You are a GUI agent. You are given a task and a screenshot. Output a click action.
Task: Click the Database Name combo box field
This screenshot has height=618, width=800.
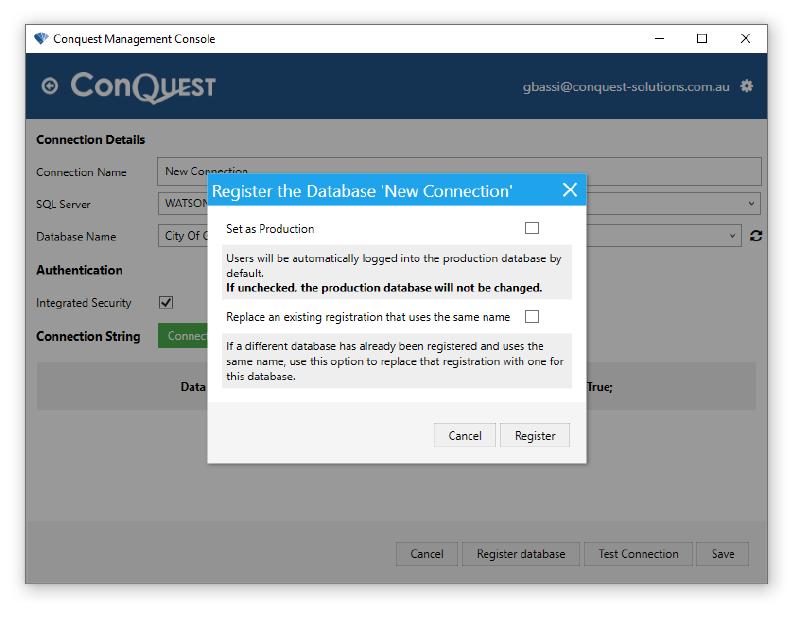(x=449, y=236)
